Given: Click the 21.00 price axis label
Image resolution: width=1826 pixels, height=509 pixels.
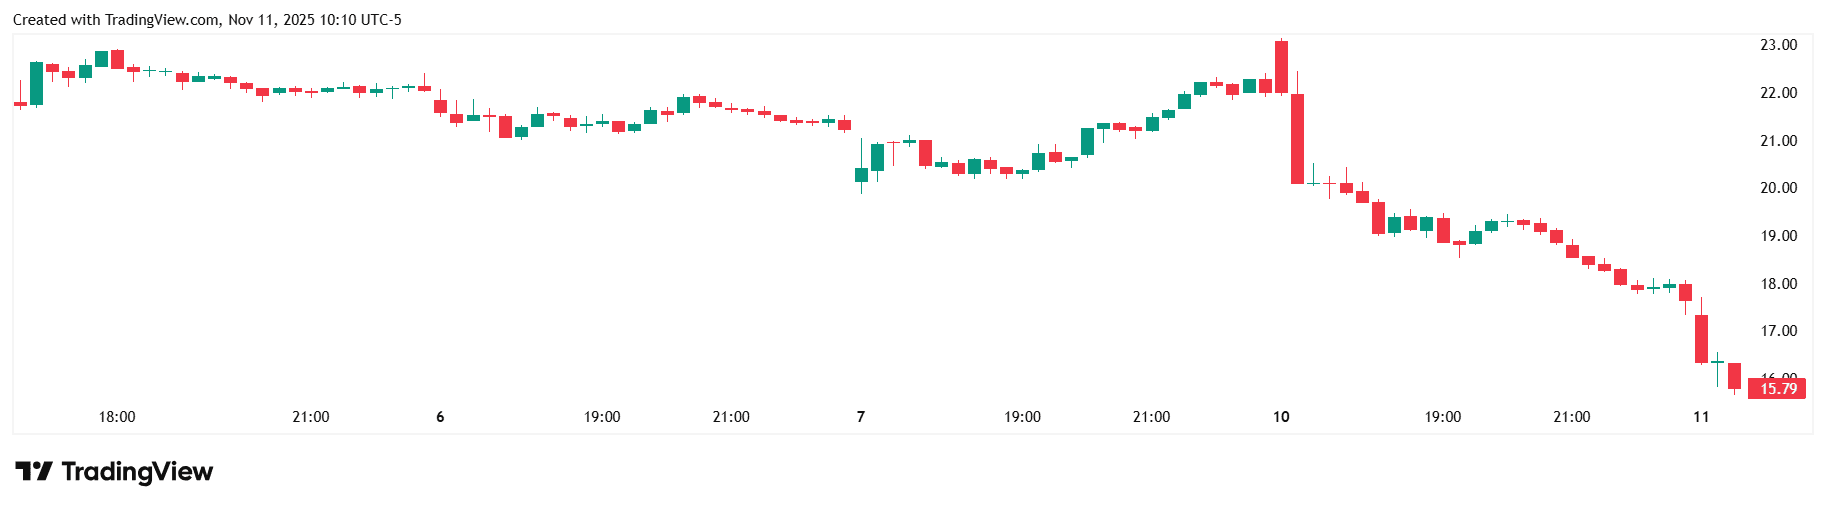Looking at the screenshot, I should tap(1778, 141).
